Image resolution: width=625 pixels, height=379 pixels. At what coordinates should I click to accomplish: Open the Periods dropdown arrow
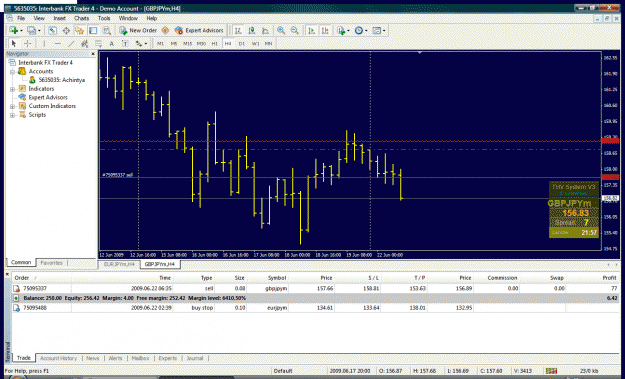point(366,31)
